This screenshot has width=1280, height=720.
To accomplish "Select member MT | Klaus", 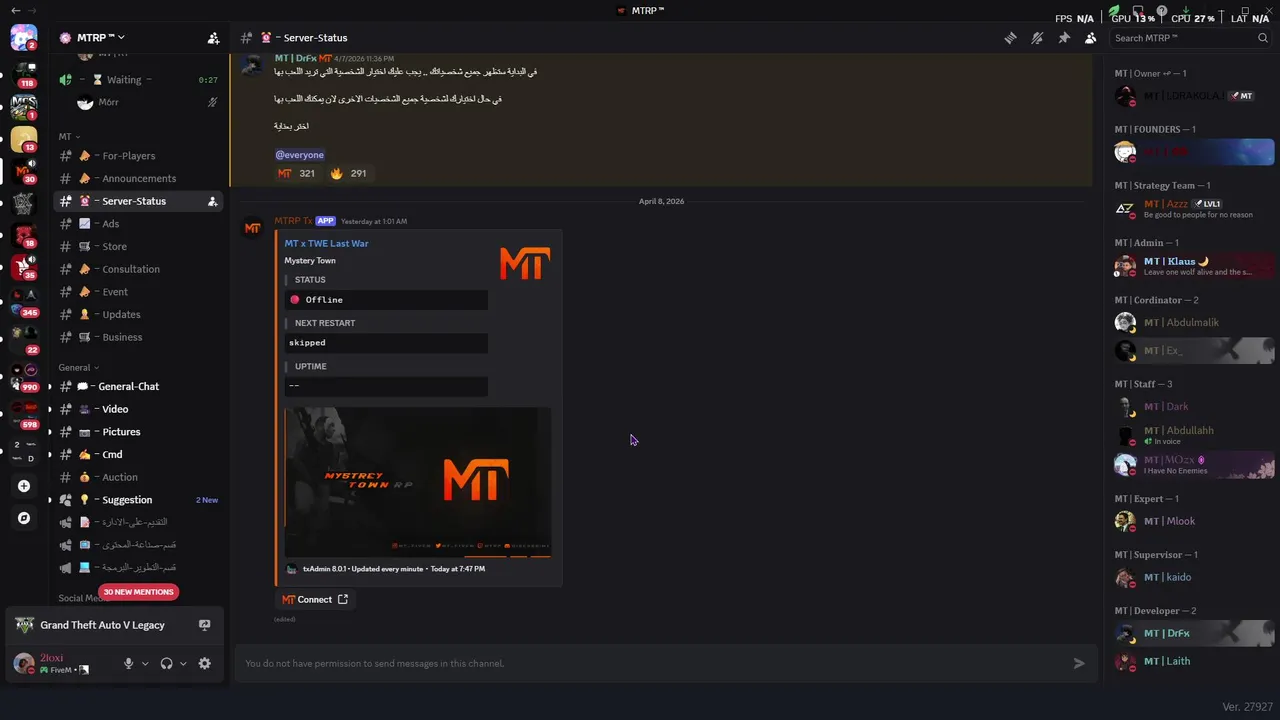I will pos(1195,266).
